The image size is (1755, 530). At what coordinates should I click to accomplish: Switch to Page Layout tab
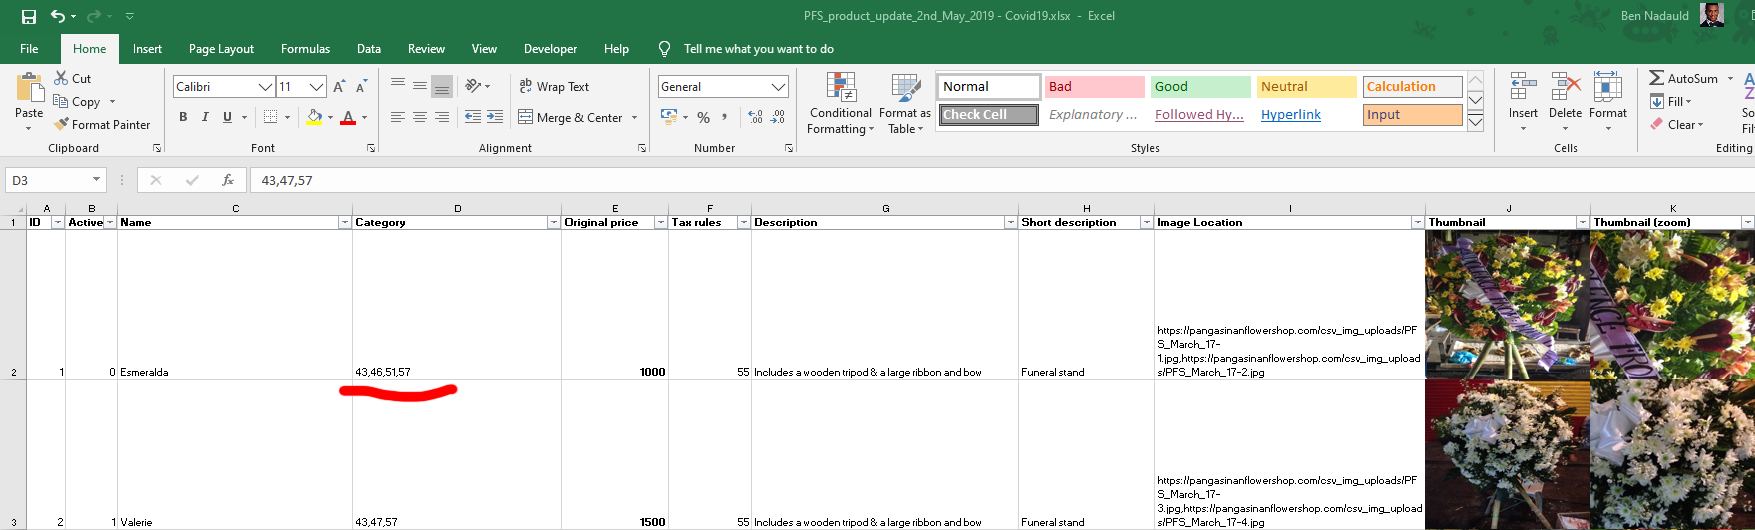(221, 49)
